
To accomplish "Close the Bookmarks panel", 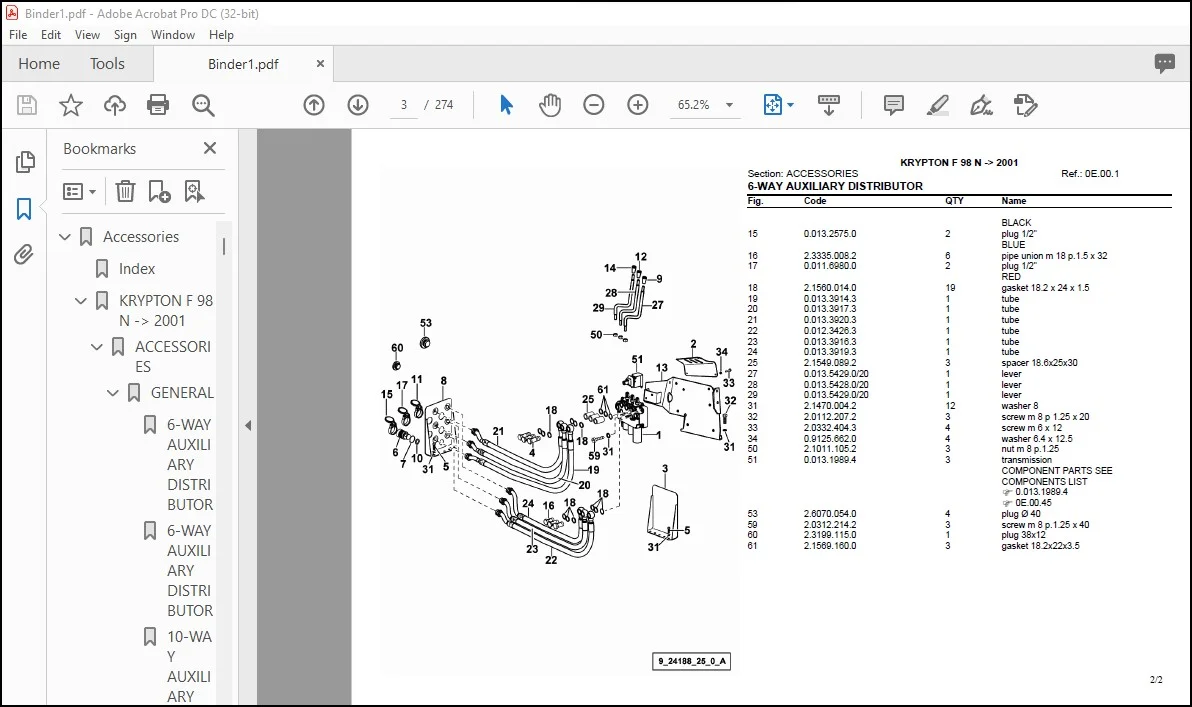I will pyautogui.click(x=210, y=148).
